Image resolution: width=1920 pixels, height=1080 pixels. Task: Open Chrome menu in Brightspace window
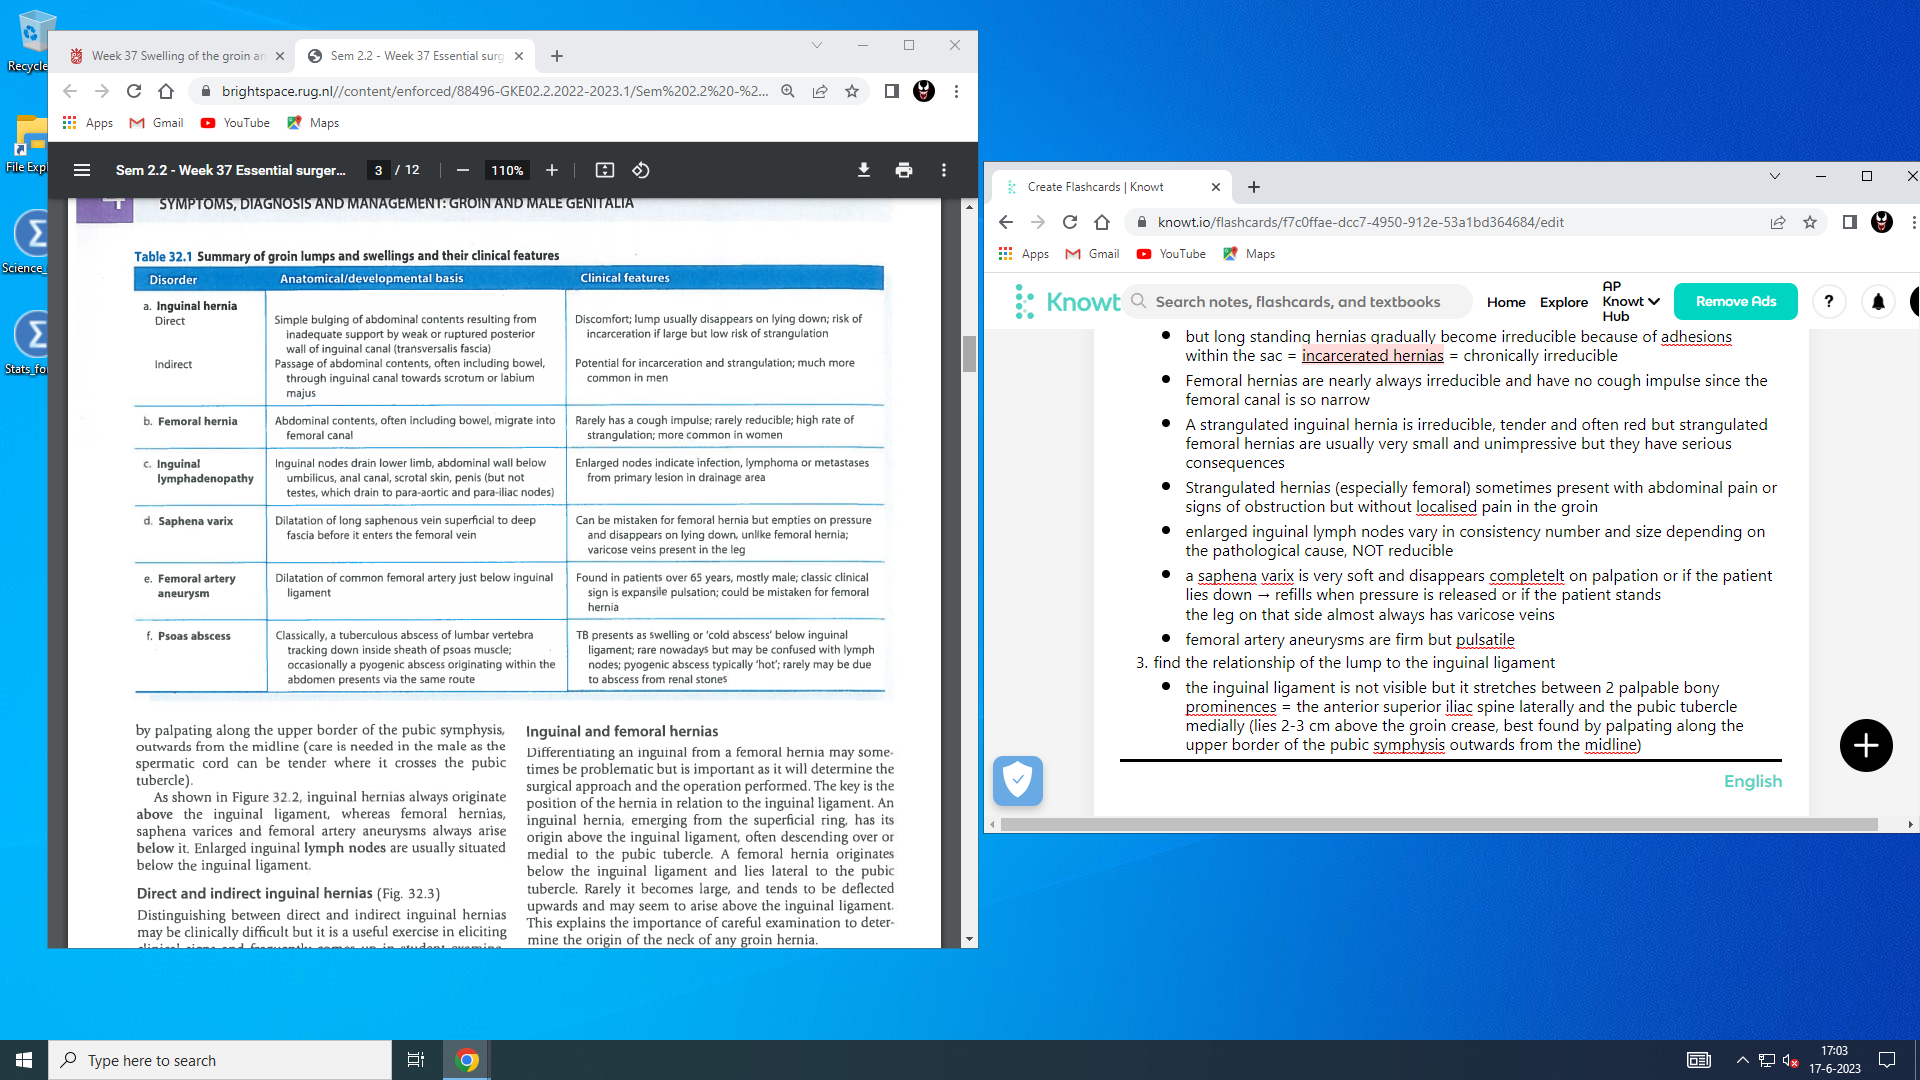[957, 91]
